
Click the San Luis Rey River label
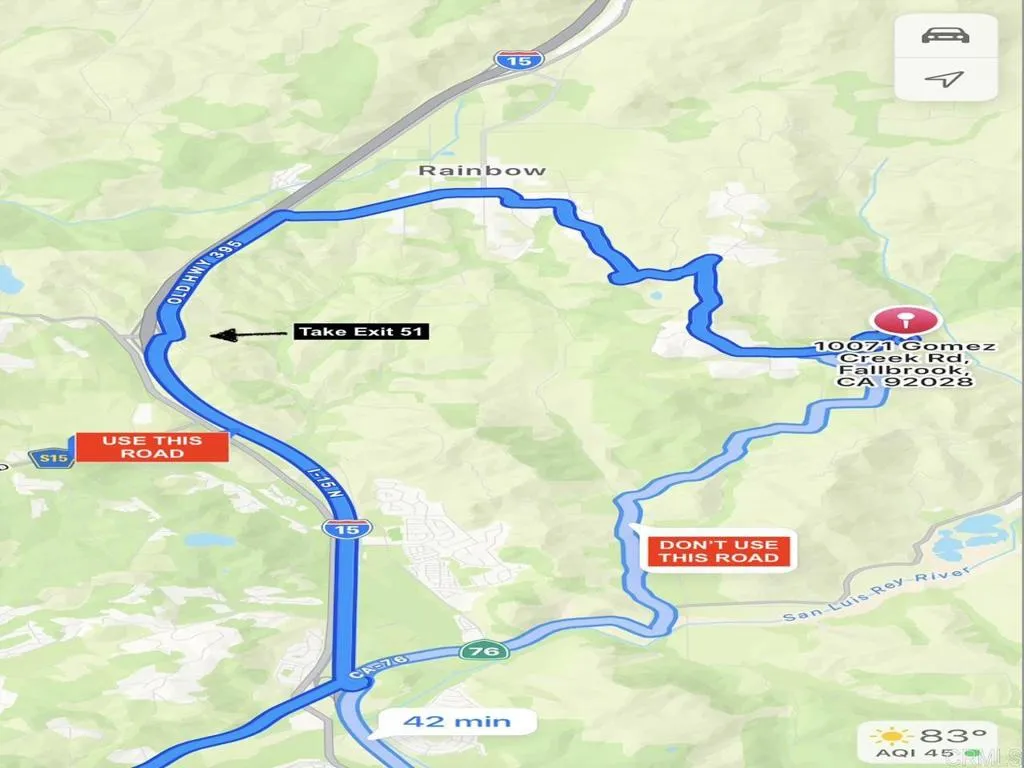tap(875, 594)
